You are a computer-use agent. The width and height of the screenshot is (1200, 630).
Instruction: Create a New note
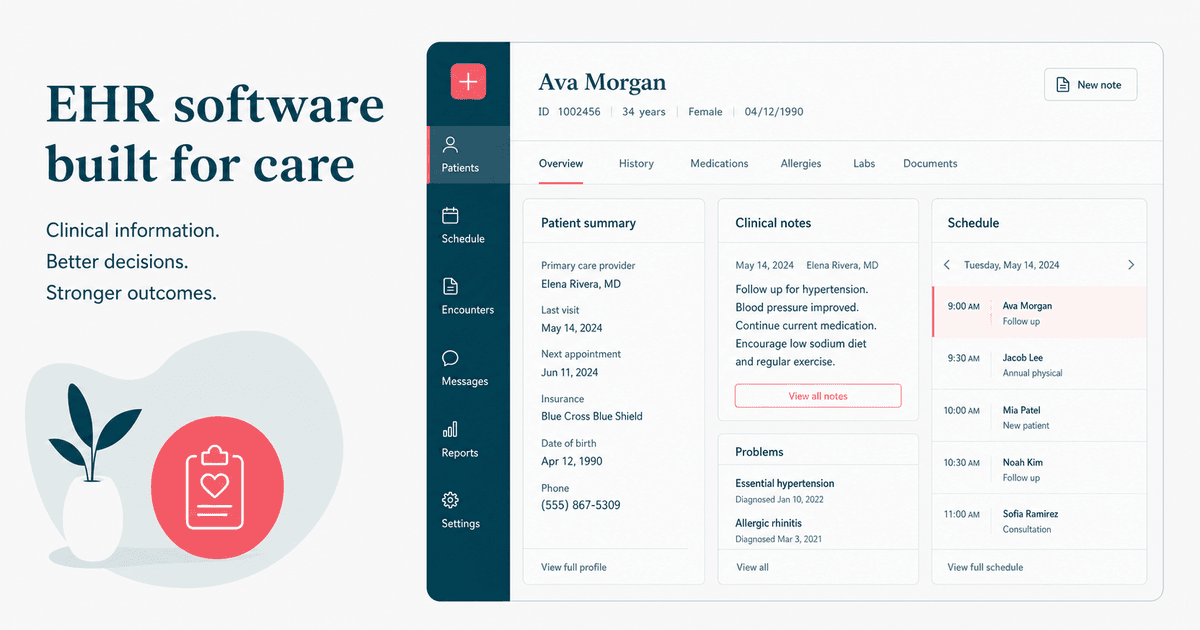click(x=1090, y=85)
